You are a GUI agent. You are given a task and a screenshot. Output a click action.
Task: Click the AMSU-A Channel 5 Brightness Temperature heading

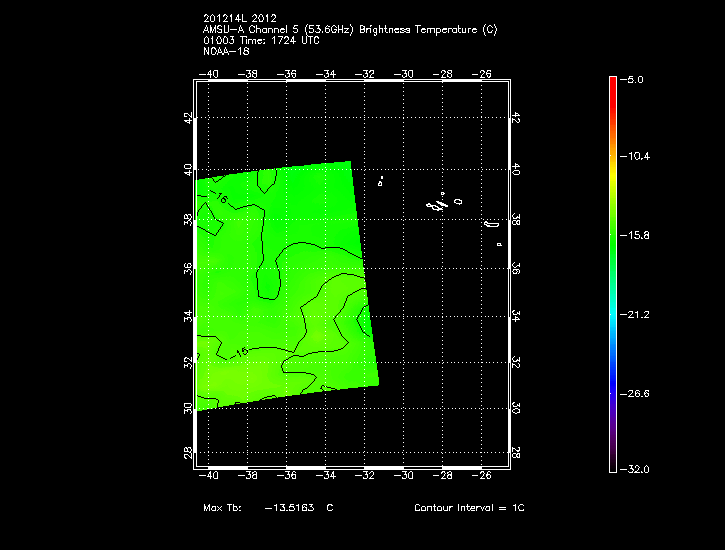(x=349, y=29)
